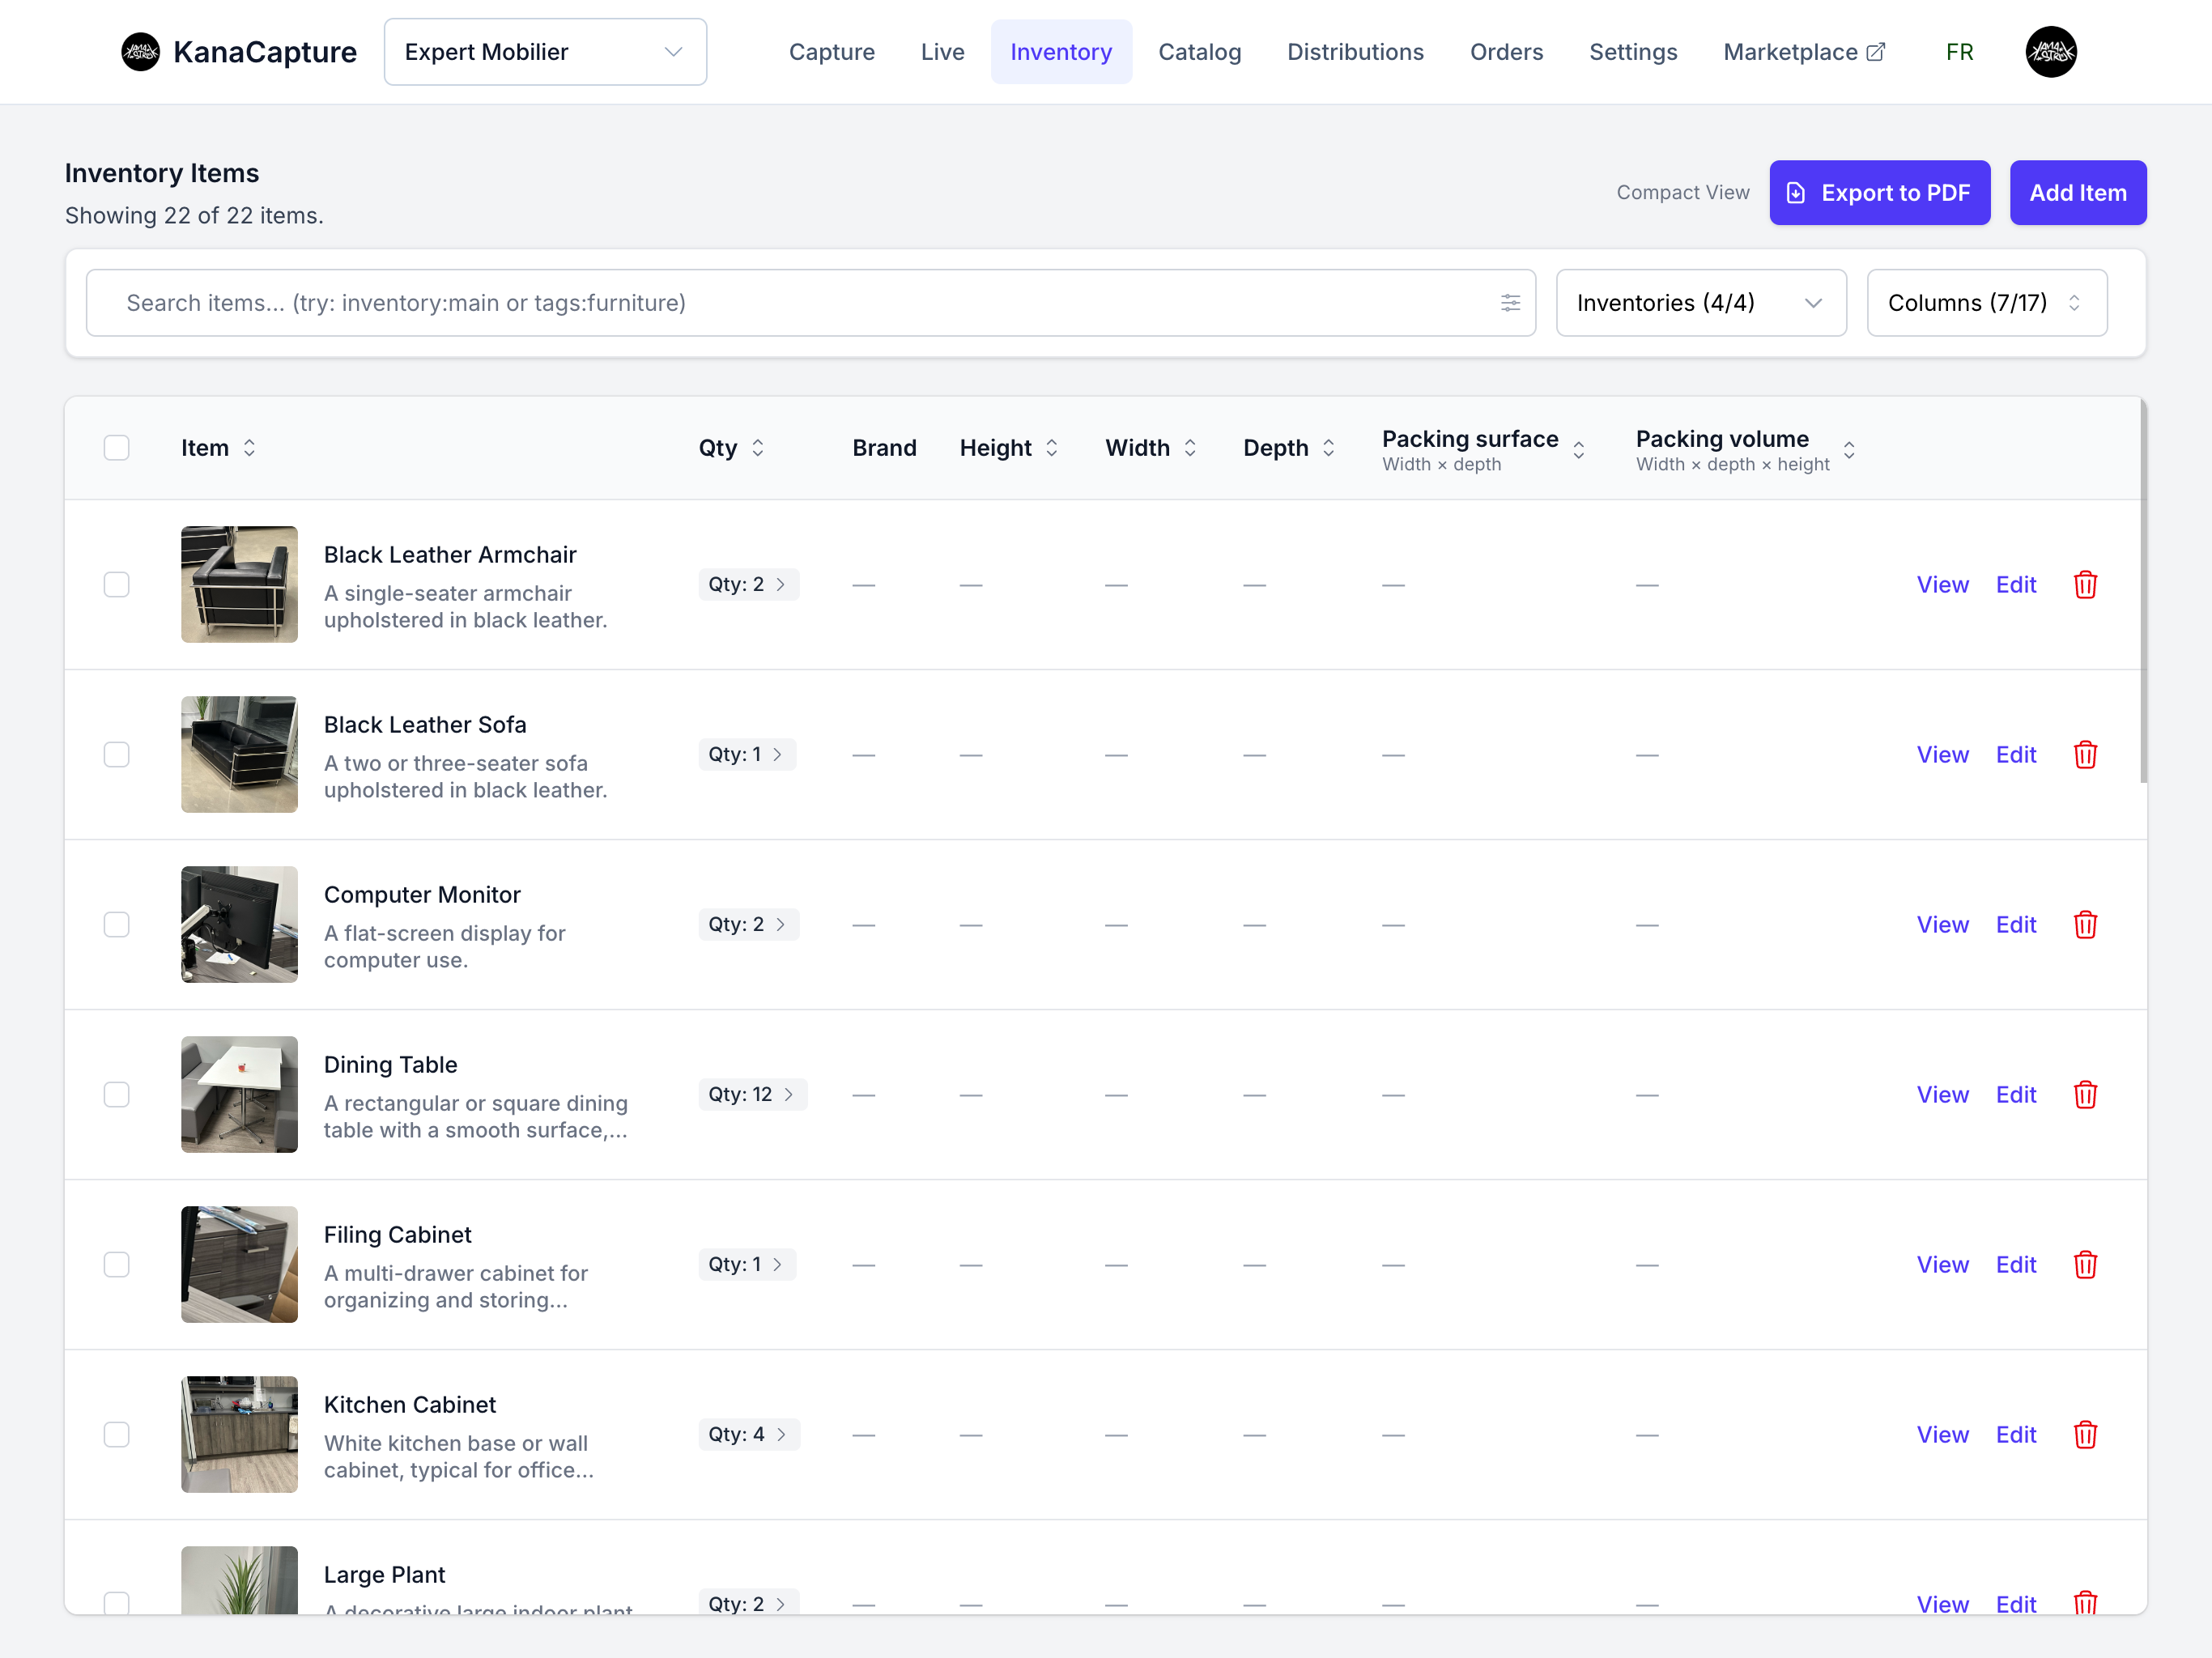Sort the table by Qty
The width and height of the screenshot is (2212, 1658).
(x=760, y=447)
